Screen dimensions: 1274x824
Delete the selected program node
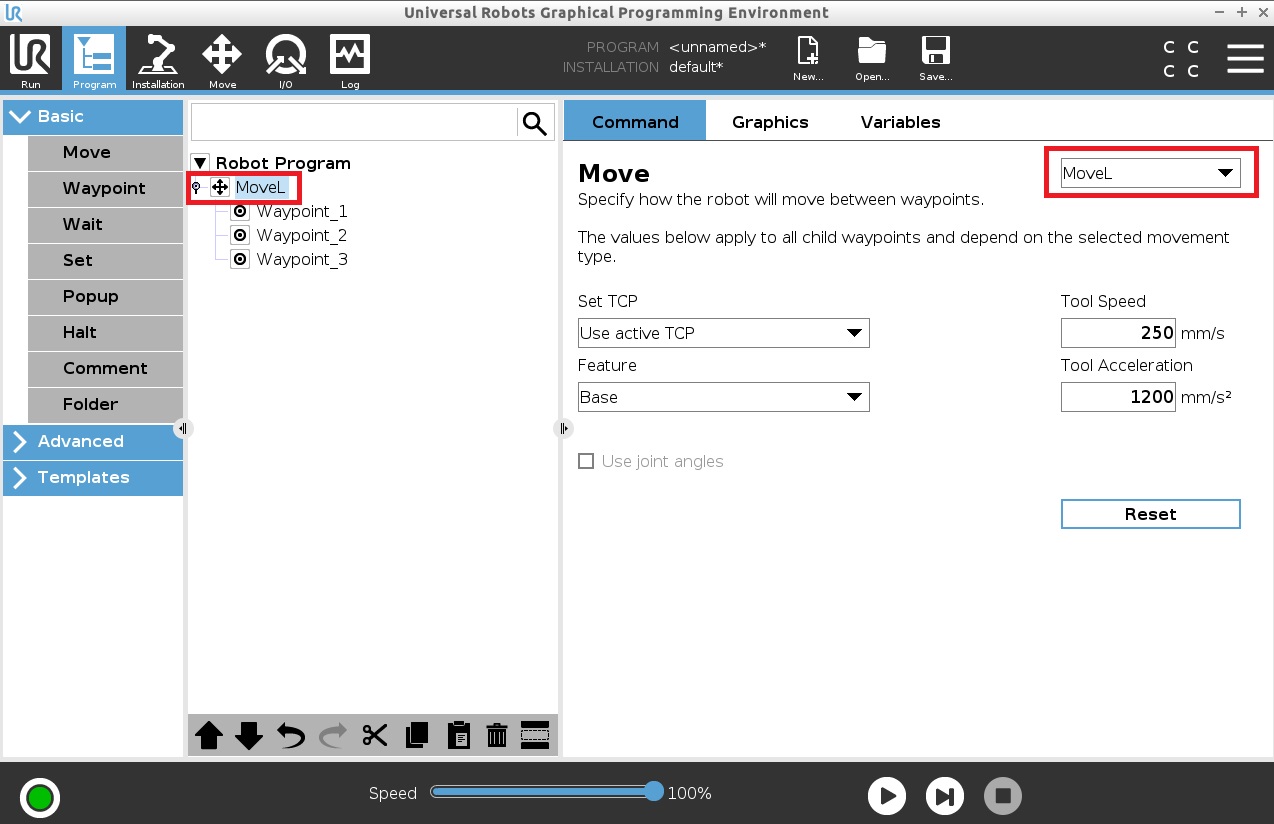[497, 736]
